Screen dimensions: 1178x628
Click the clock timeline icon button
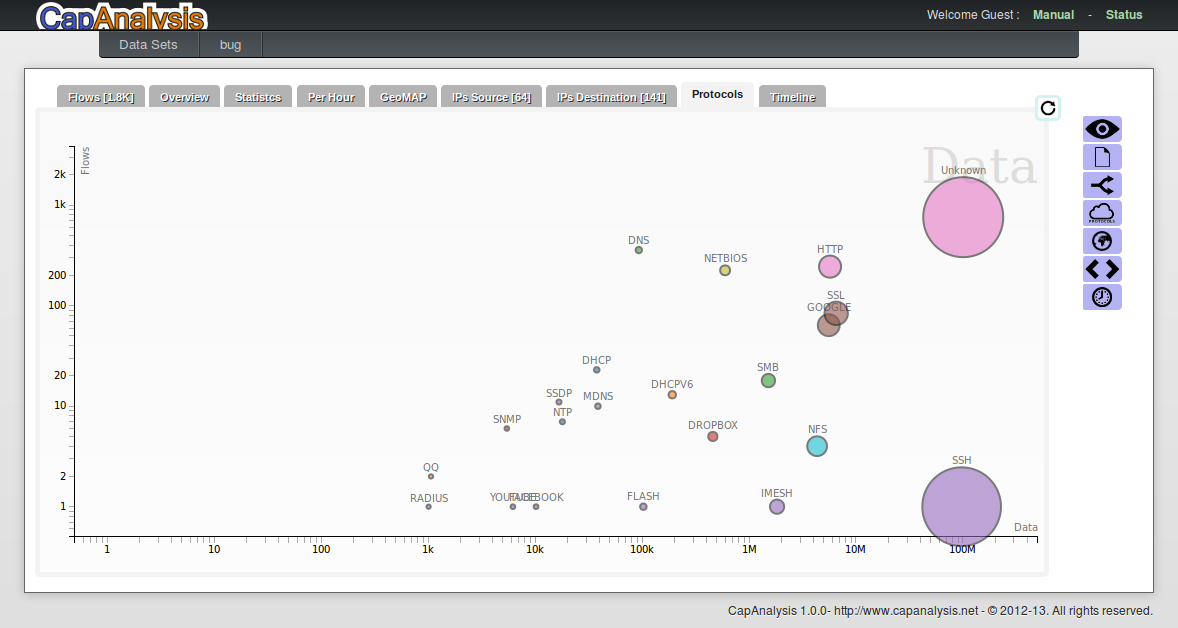(x=1102, y=297)
